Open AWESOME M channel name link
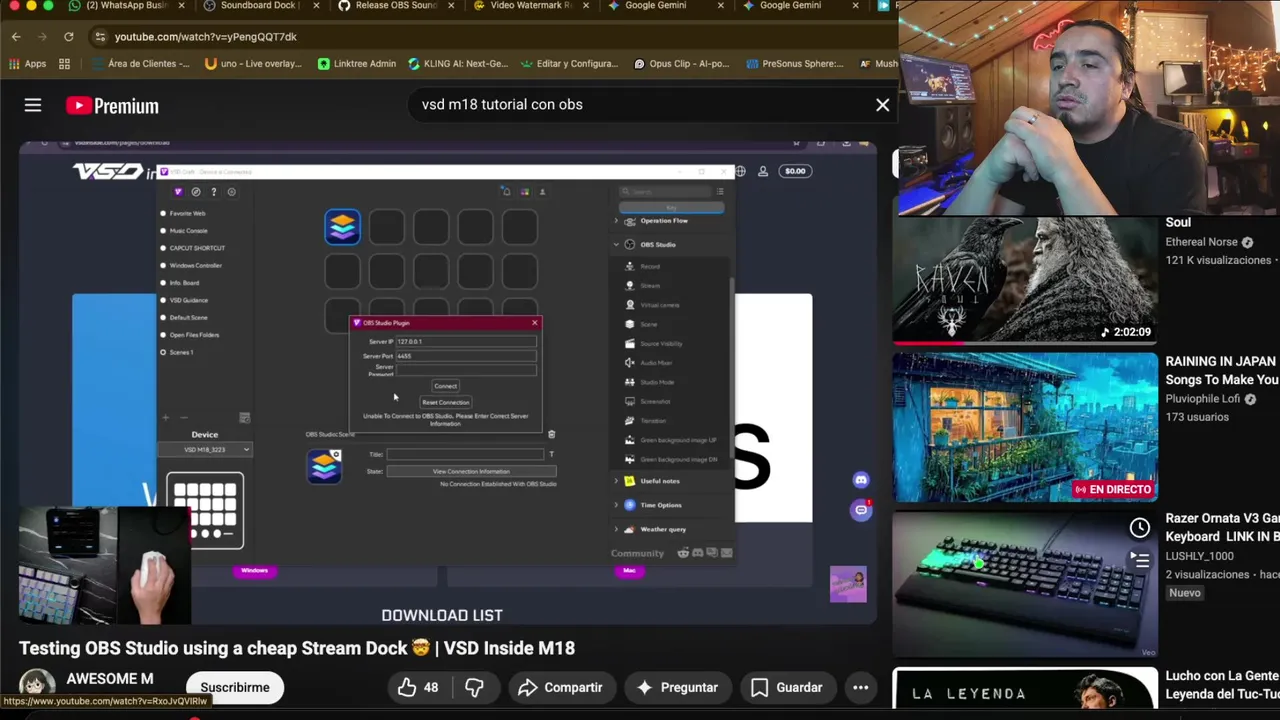Image resolution: width=1280 pixels, height=720 pixels. coord(110,679)
